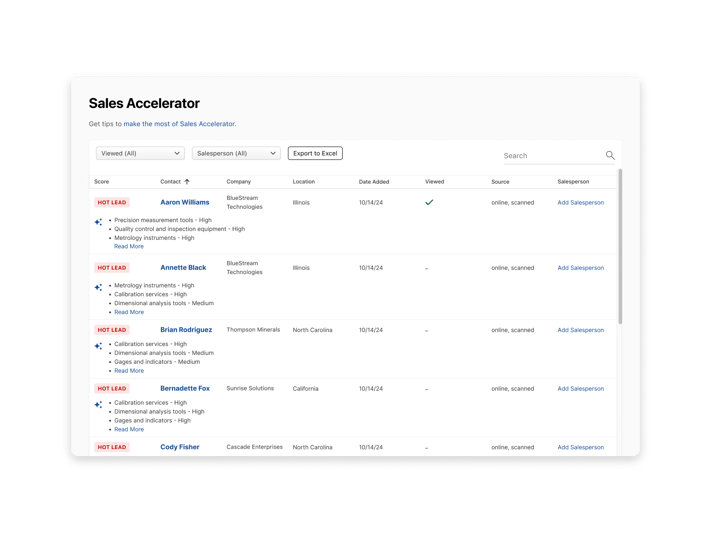Open the 'make the most of Sales Accelerator' link
Image resolution: width=711 pixels, height=533 pixels.
[x=179, y=124]
